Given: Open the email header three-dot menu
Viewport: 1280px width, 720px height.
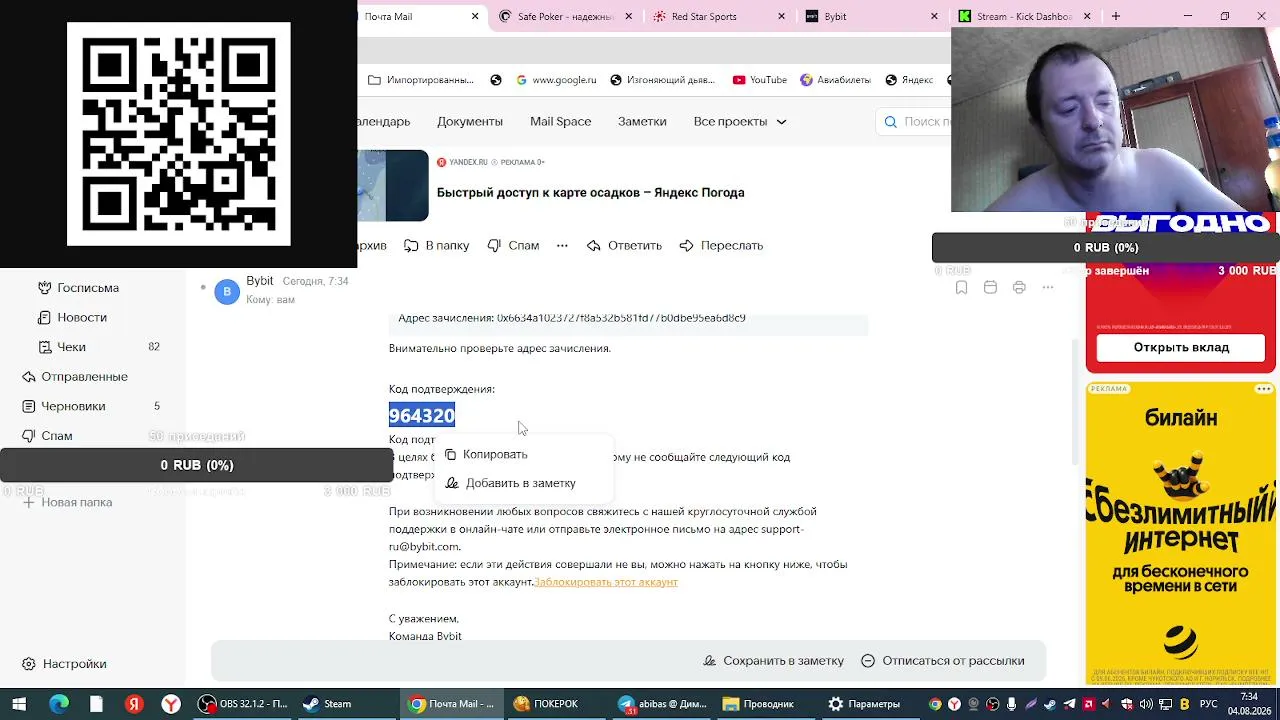Looking at the screenshot, I should pyautogui.click(x=1048, y=287).
